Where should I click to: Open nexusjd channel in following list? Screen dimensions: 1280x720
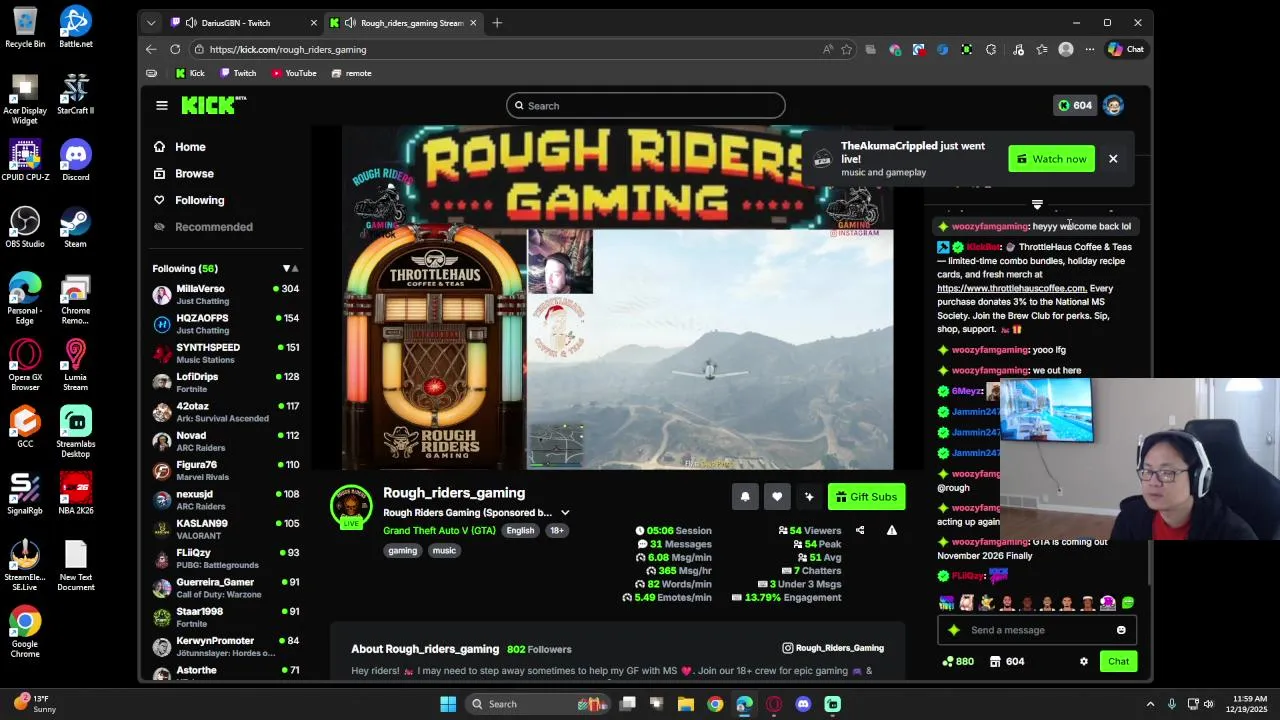point(225,499)
